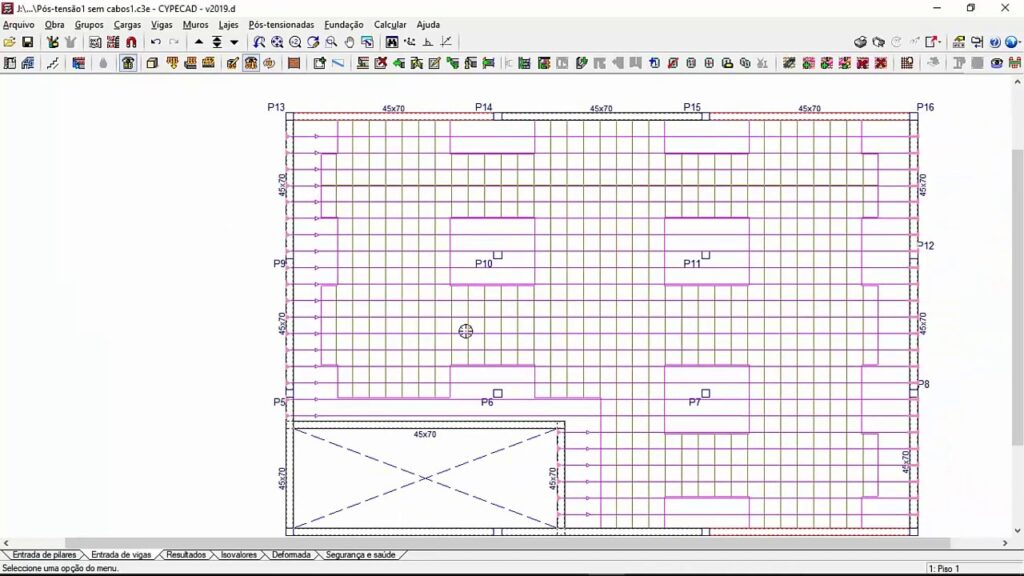Screen dimensions: 1024x576
Task: Open the blue help question-mark dropdown
Action: coord(996,42)
